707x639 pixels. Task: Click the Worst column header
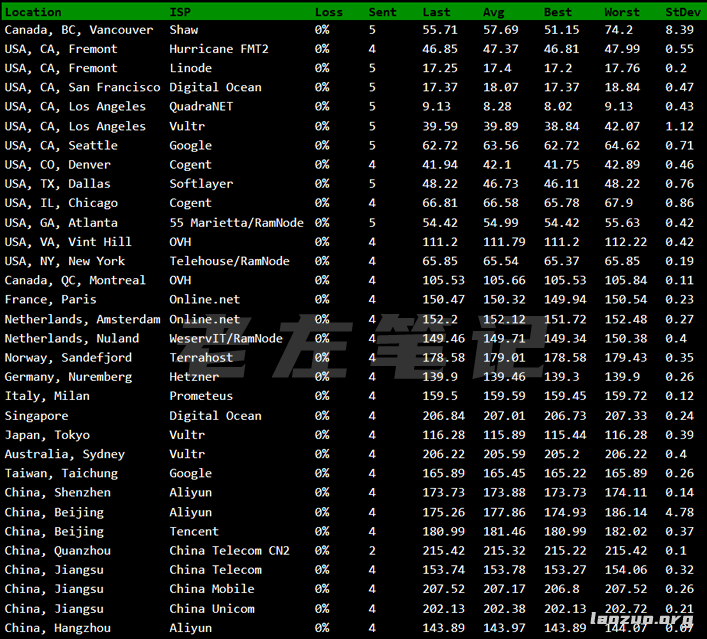pos(621,12)
